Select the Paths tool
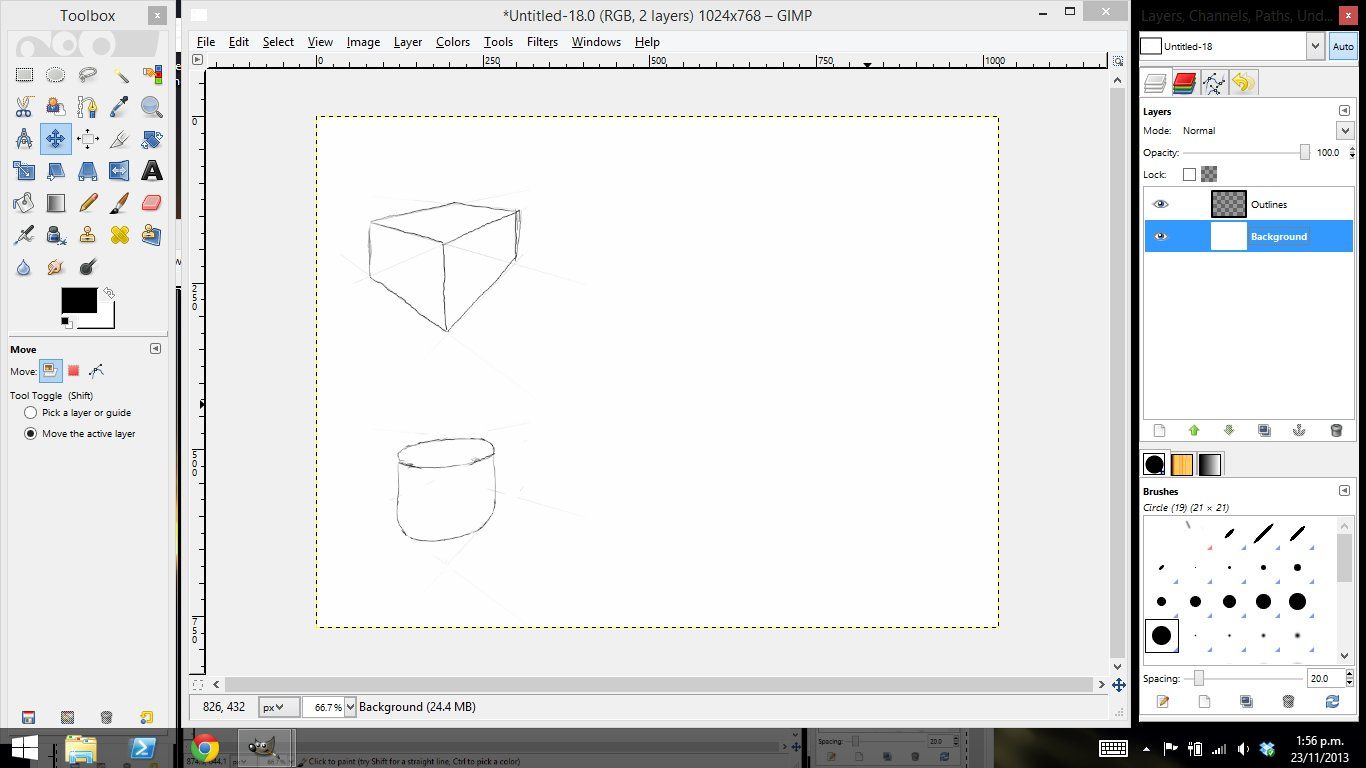This screenshot has width=1366, height=768. [x=88, y=107]
